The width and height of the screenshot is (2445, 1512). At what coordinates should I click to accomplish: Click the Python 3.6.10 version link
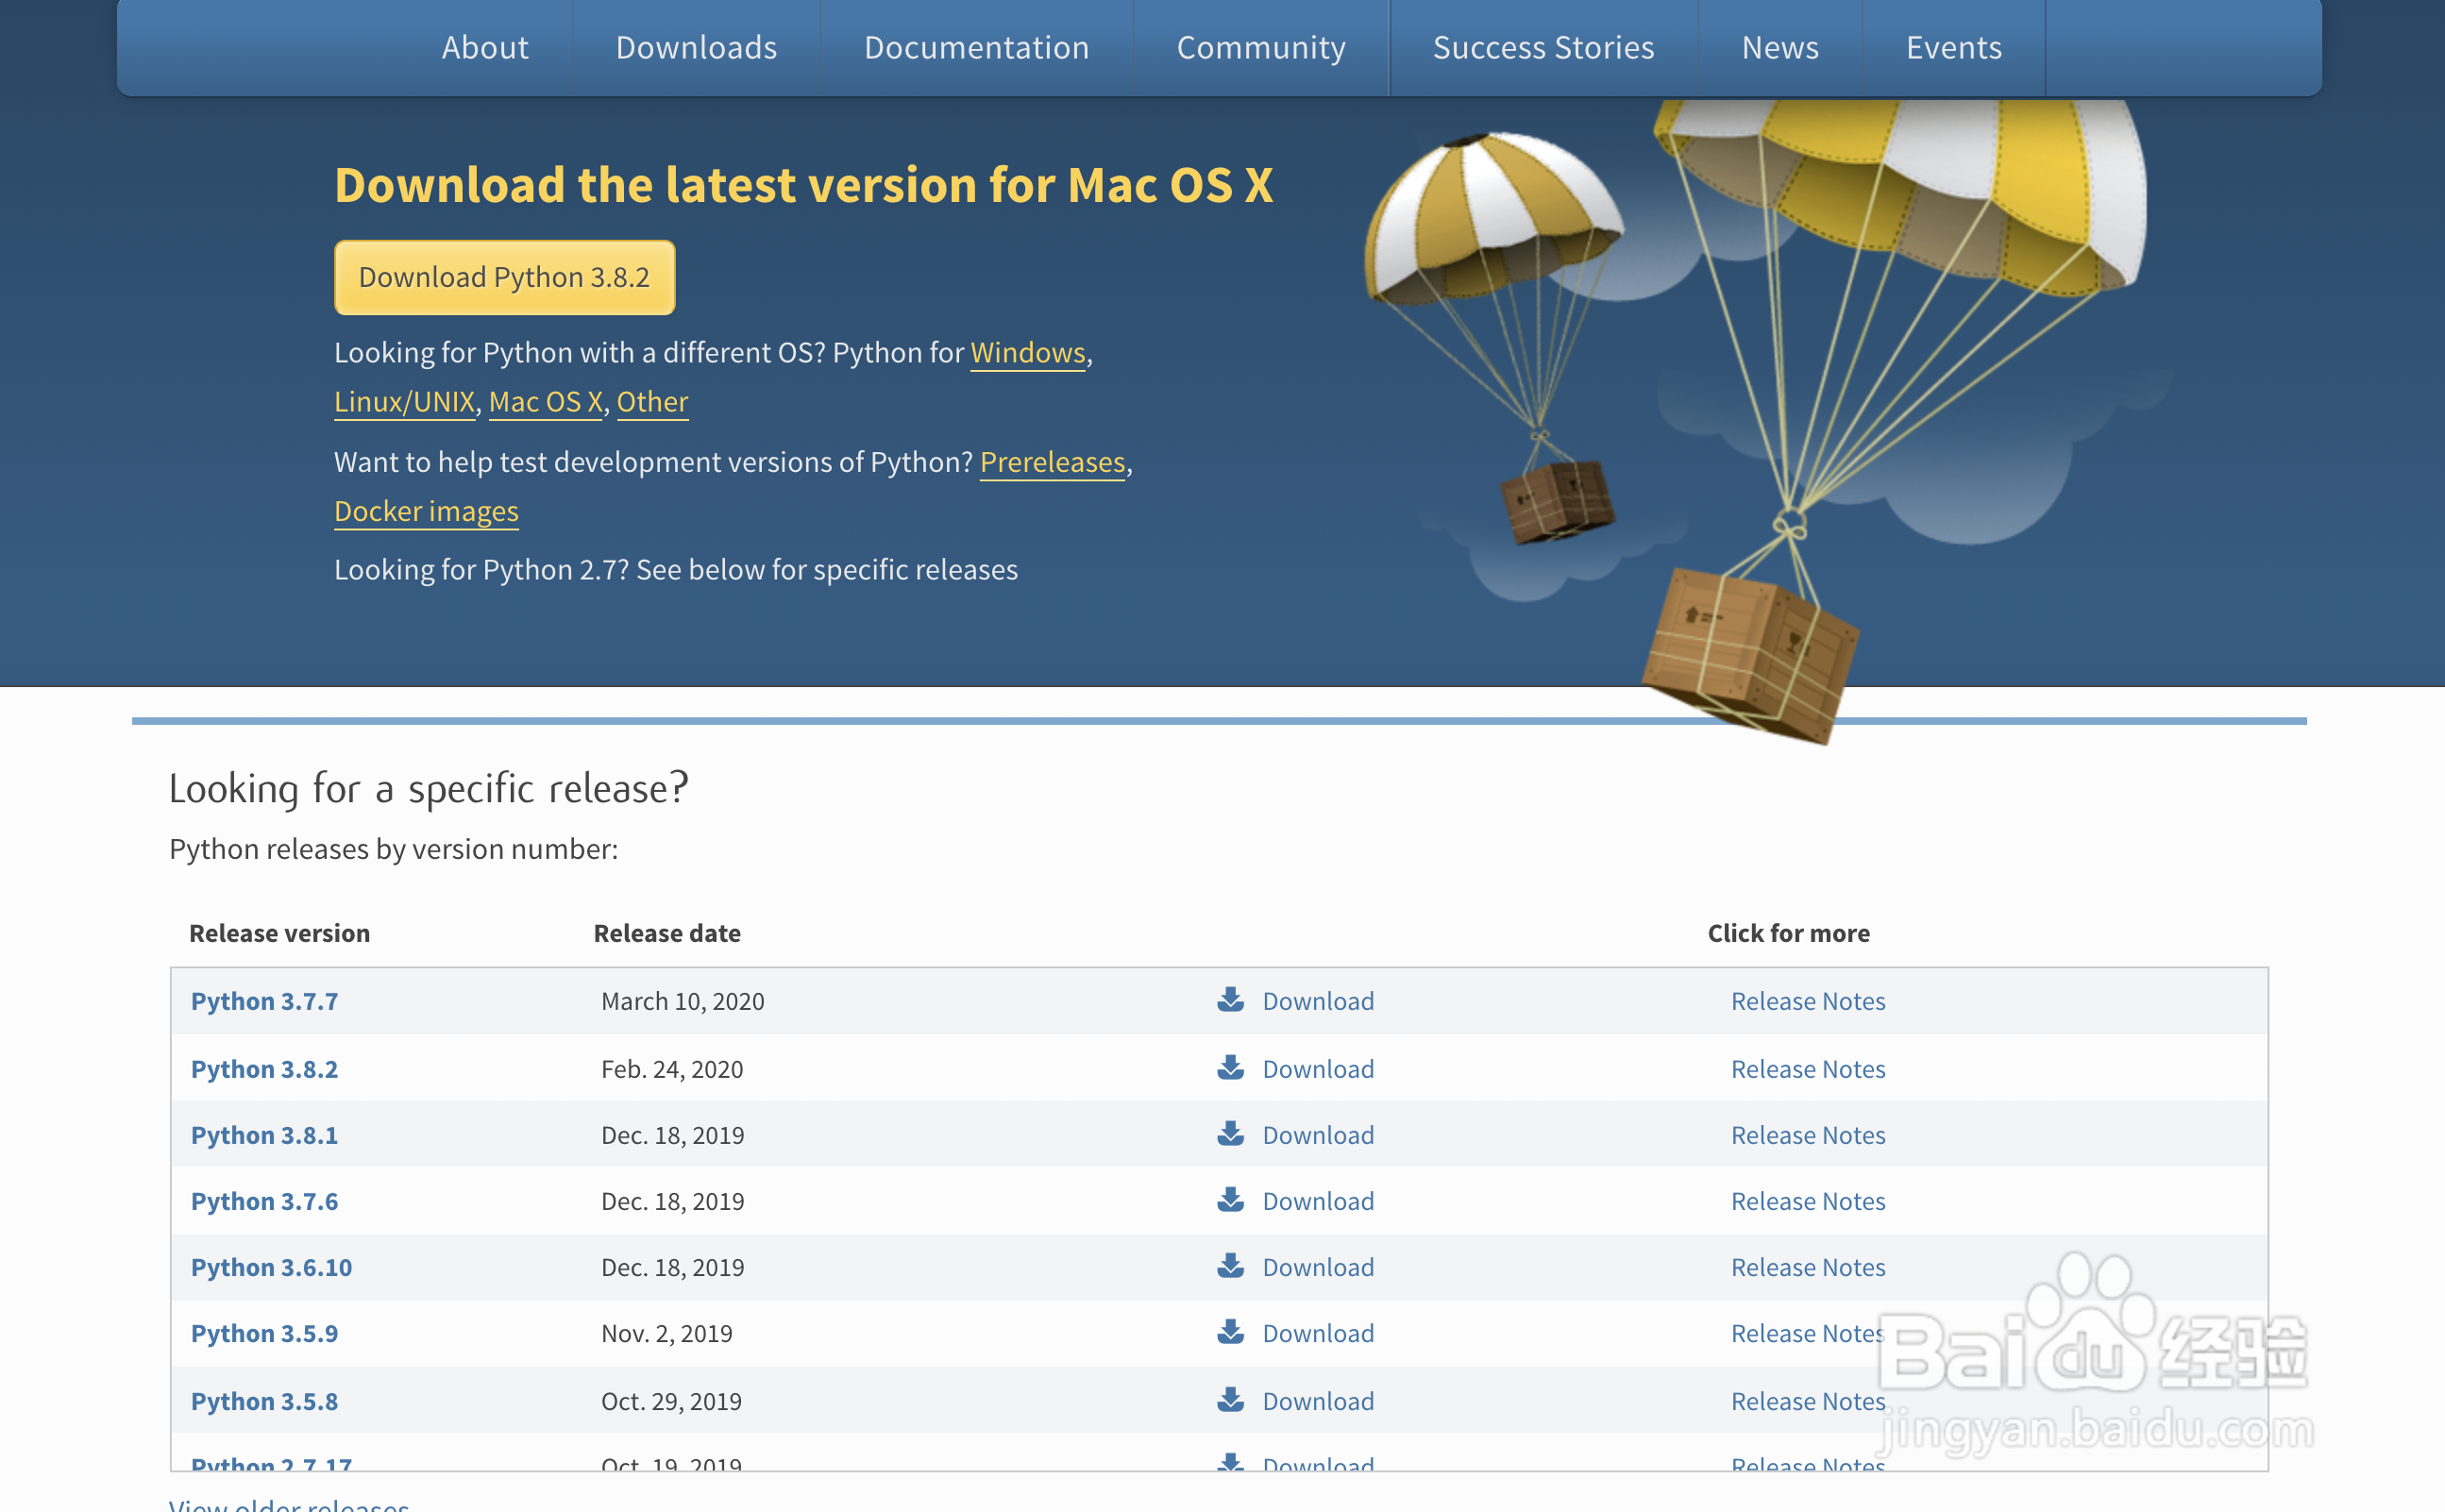click(x=271, y=1267)
